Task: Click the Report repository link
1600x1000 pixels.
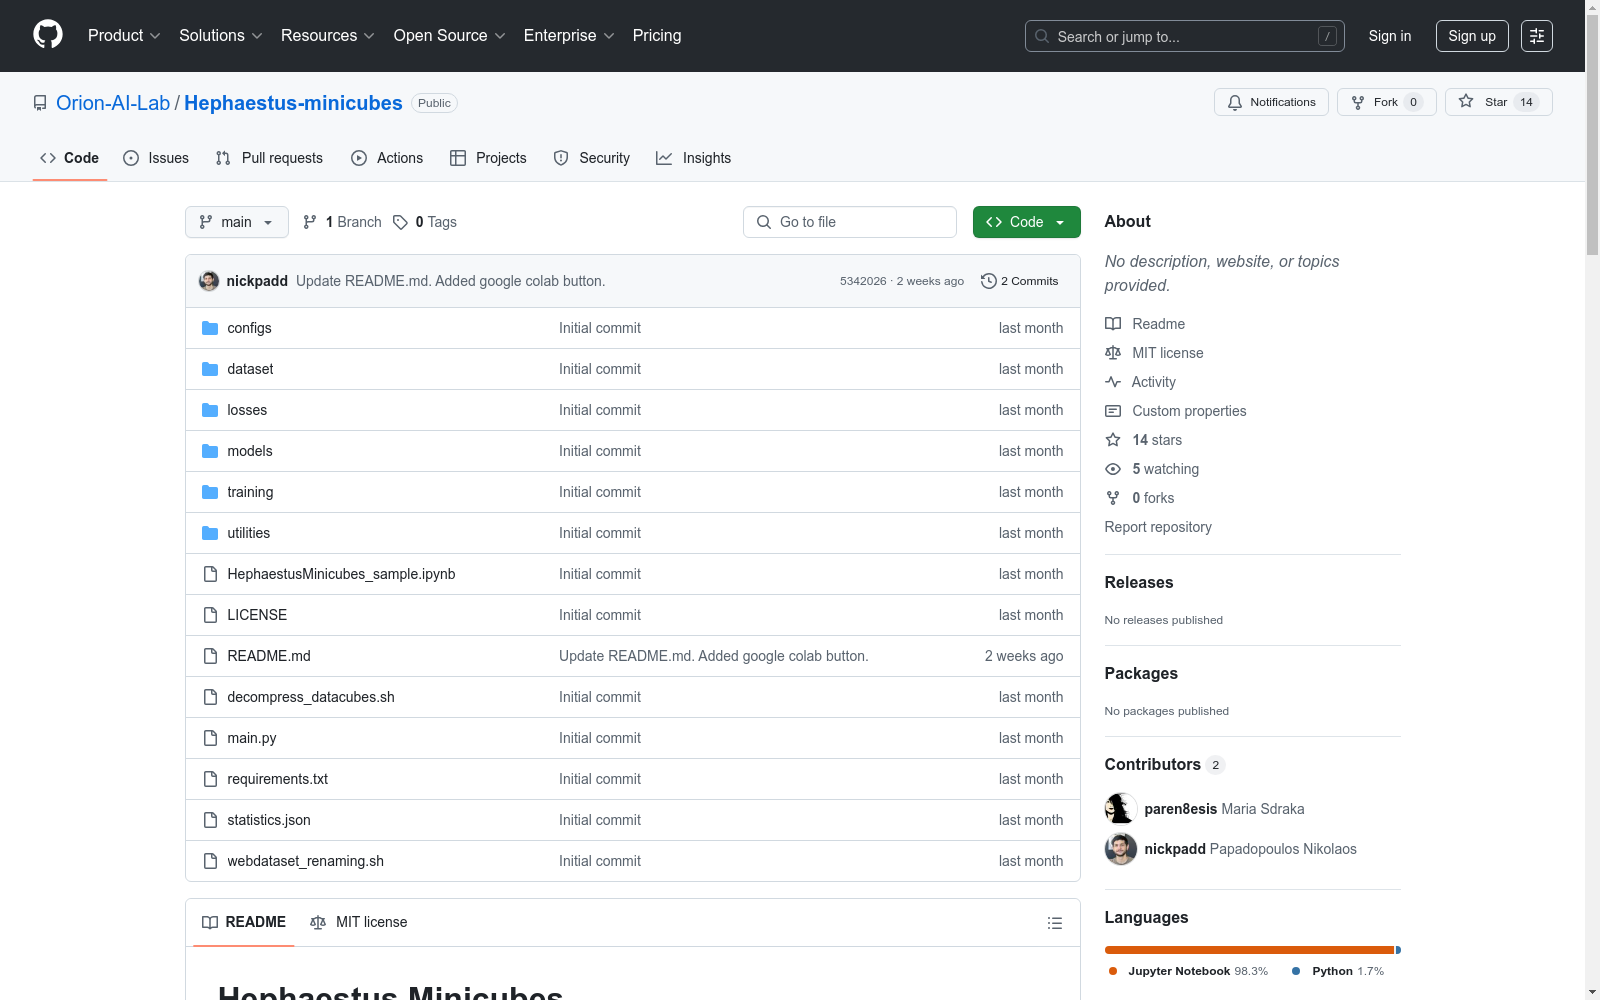Action: click(1158, 527)
